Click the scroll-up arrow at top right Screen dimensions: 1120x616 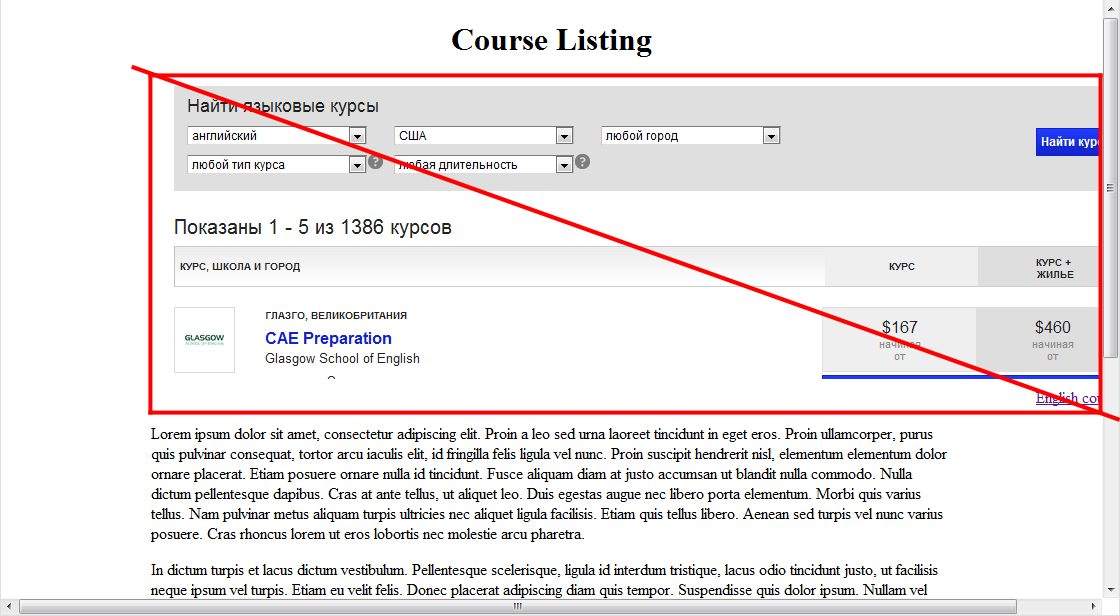(x=1110, y=9)
